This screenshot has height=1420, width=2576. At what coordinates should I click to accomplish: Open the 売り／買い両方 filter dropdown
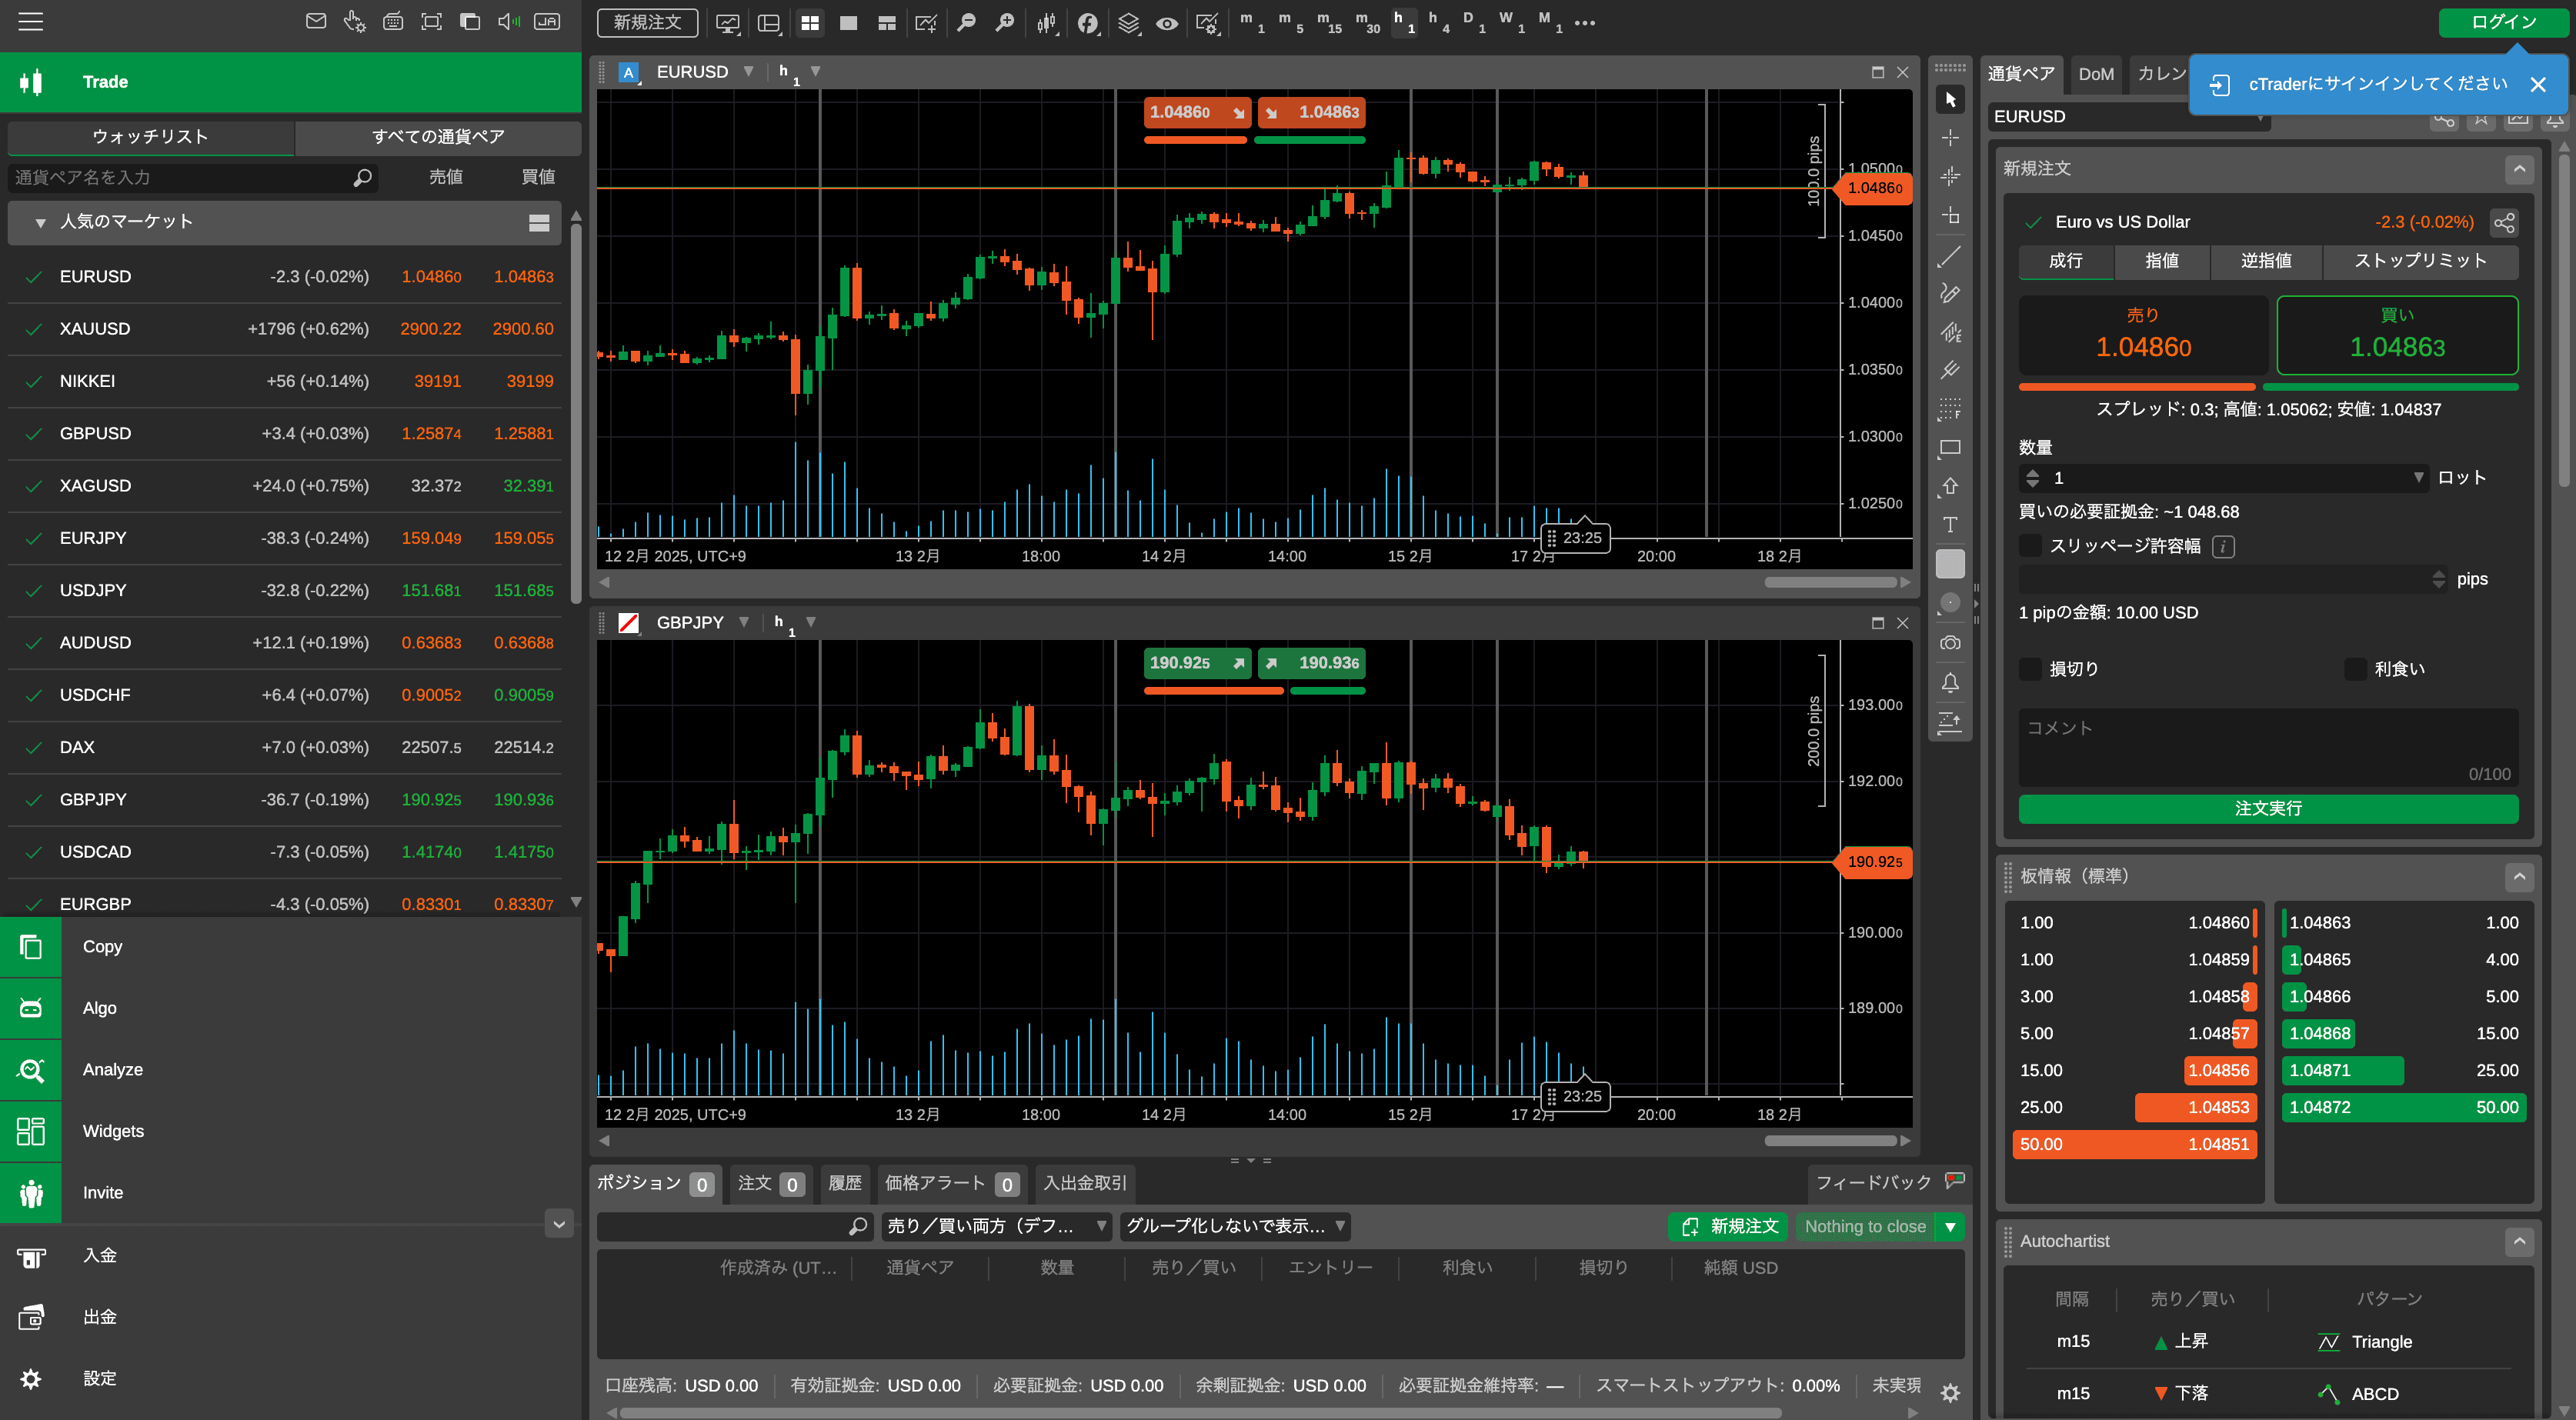(x=997, y=1226)
